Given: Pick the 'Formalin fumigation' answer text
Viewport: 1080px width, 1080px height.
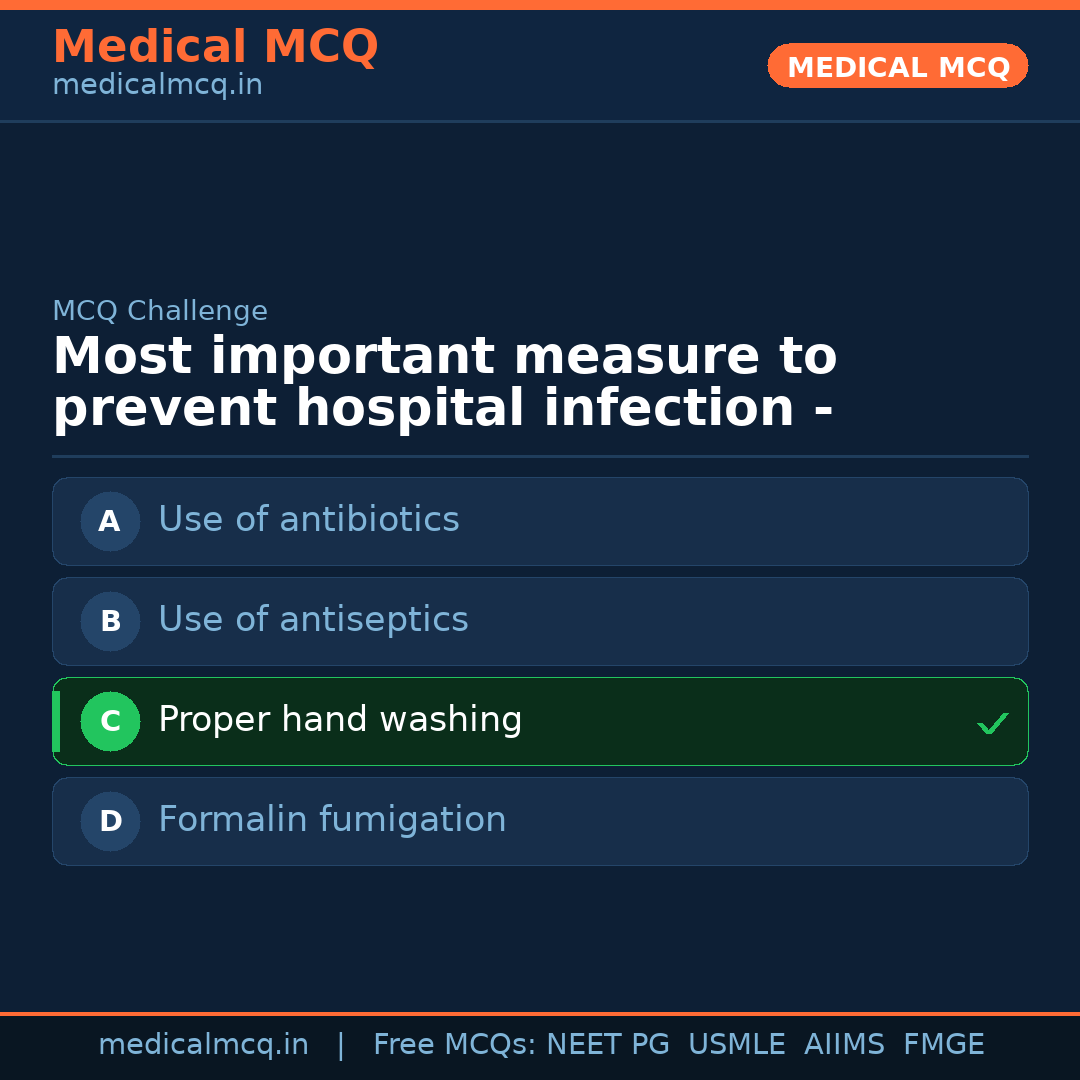Looking at the screenshot, I should 332,820.
